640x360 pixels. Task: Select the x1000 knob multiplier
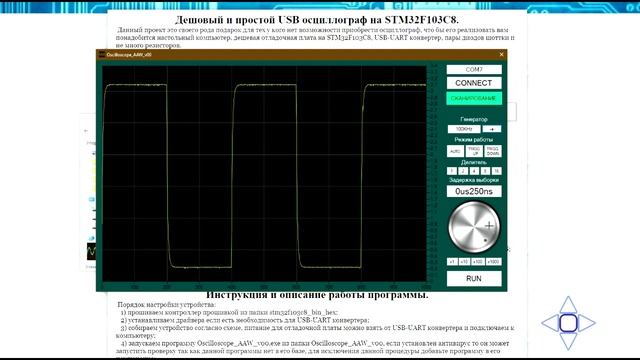(x=493, y=262)
